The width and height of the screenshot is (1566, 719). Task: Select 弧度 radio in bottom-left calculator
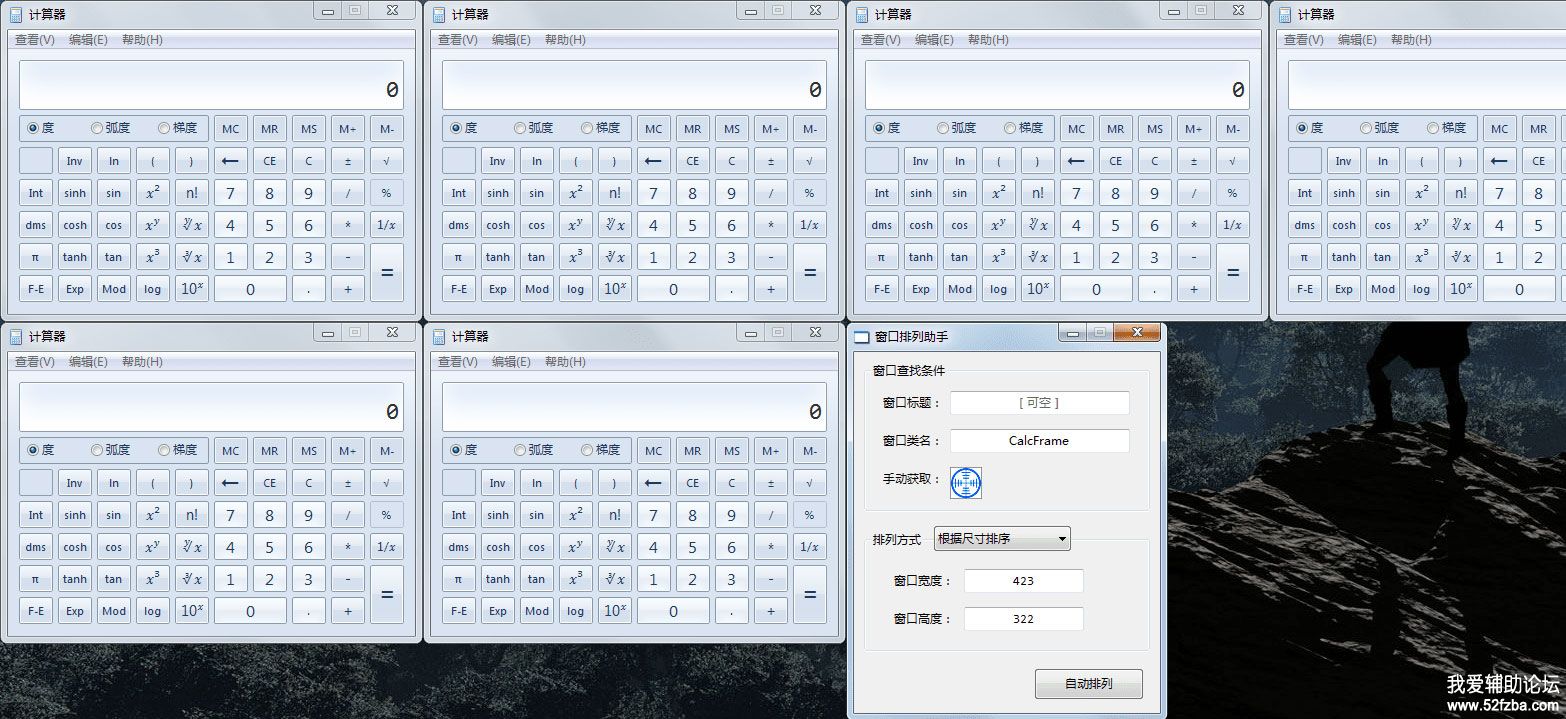[x=111, y=450]
